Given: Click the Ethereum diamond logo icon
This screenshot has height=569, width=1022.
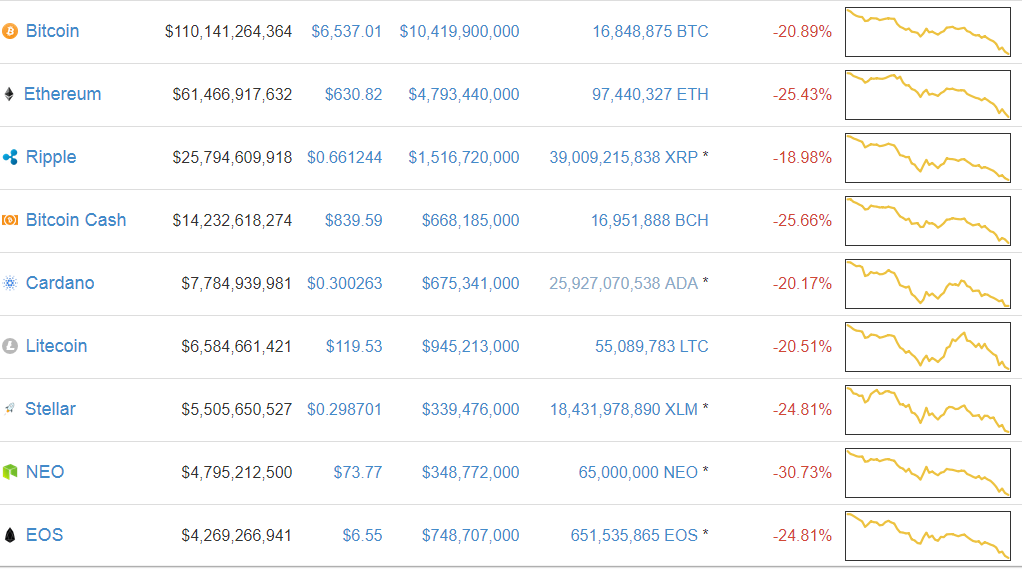Looking at the screenshot, I should tap(9, 94).
